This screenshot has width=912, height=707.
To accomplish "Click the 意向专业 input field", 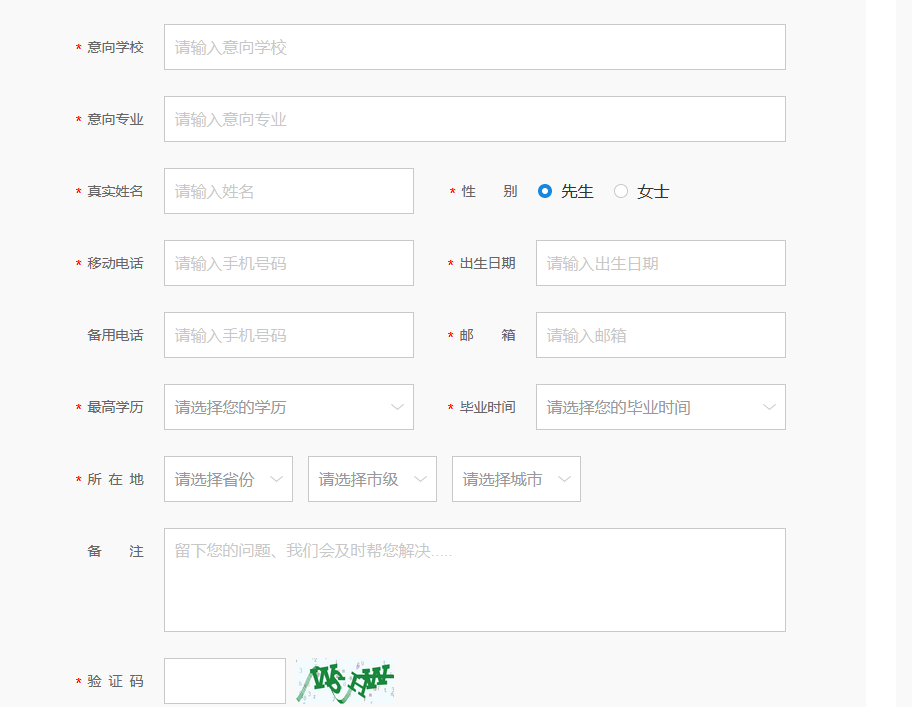I will [474, 119].
